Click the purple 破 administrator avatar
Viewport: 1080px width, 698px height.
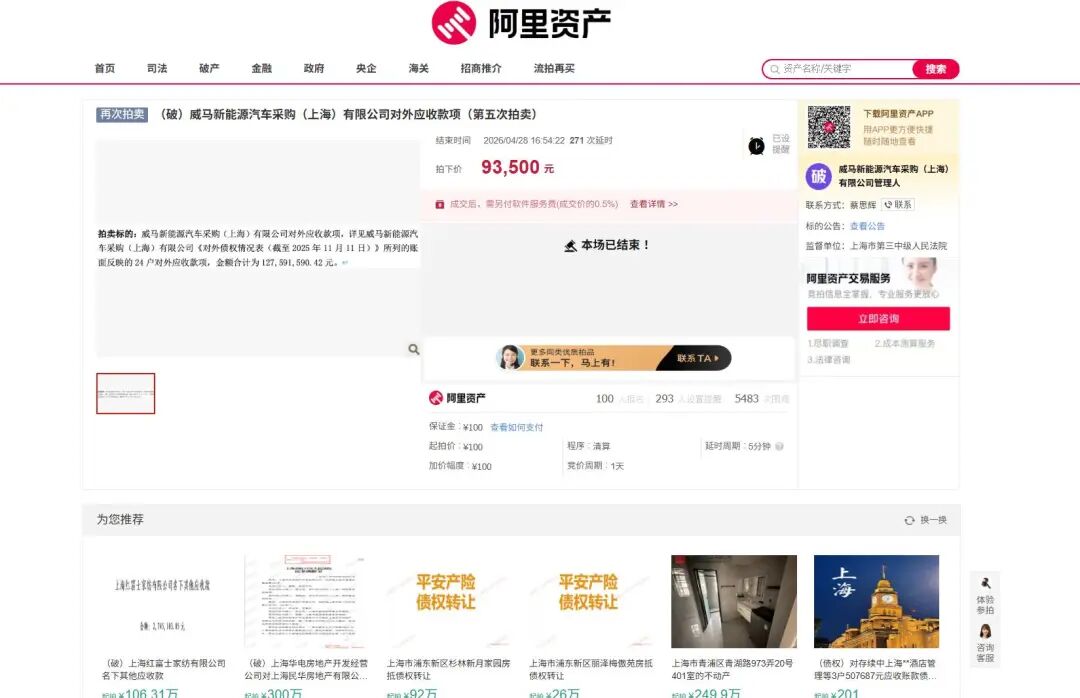coord(819,177)
